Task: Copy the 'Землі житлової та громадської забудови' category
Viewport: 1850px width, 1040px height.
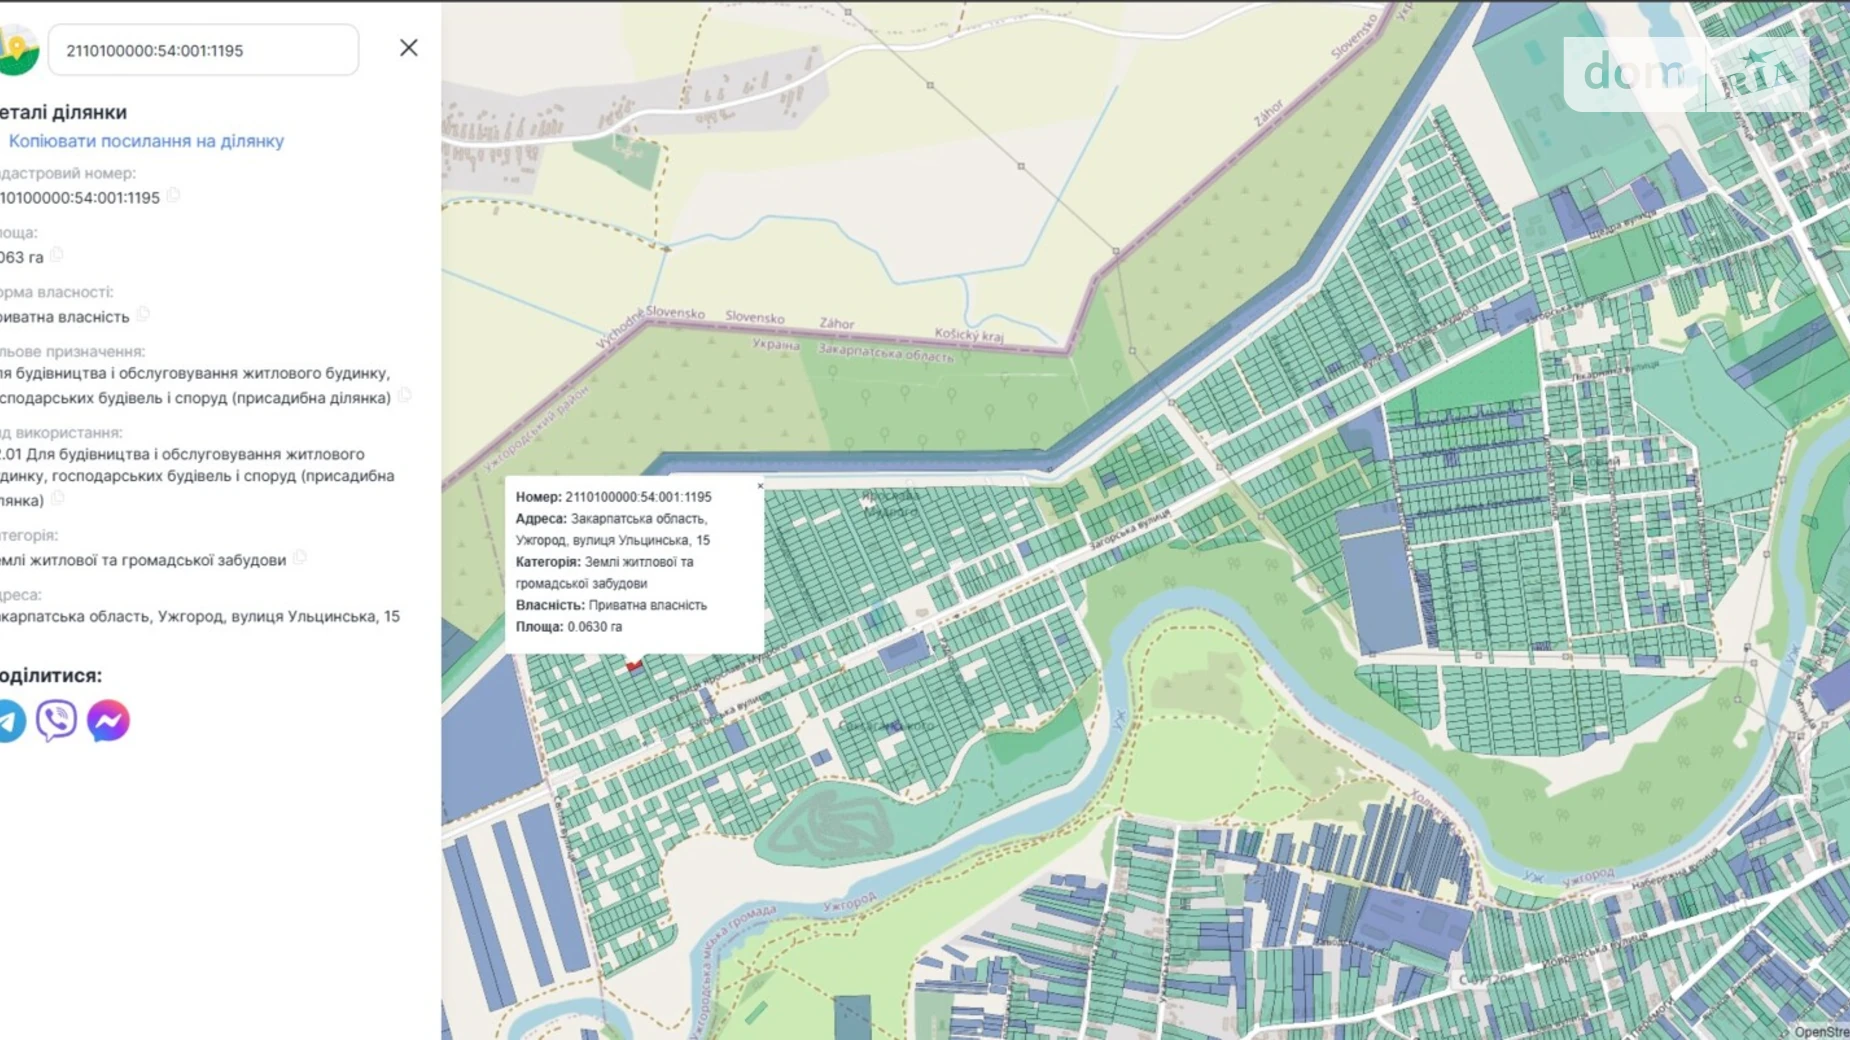Action: (300, 559)
